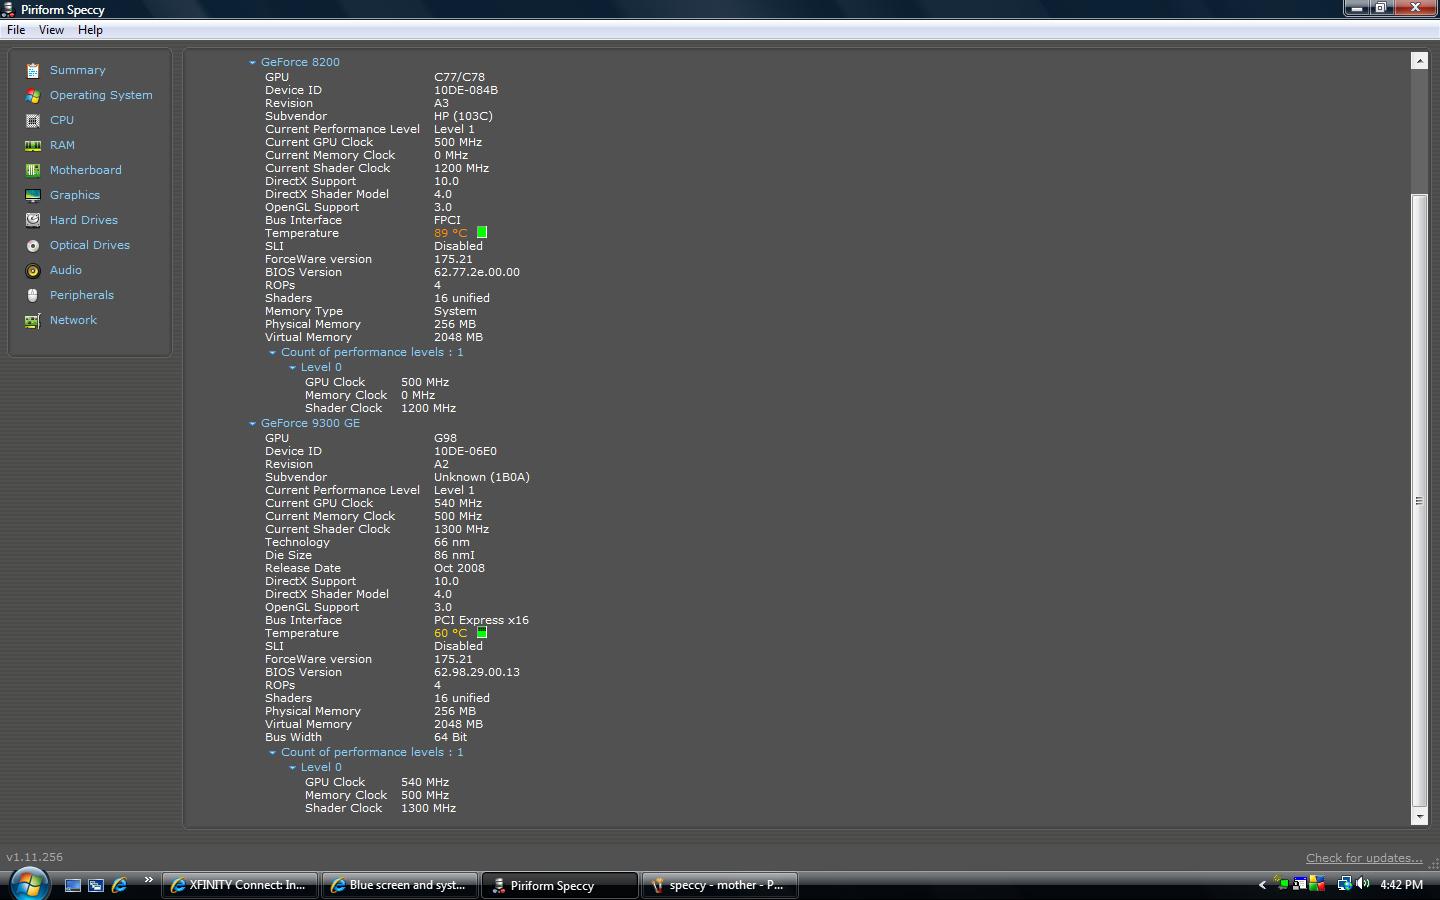Image resolution: width=1440 pixels, height=900 pixels.
Task: Click the 66 nm technology value
Action: (x=452, y=542)
